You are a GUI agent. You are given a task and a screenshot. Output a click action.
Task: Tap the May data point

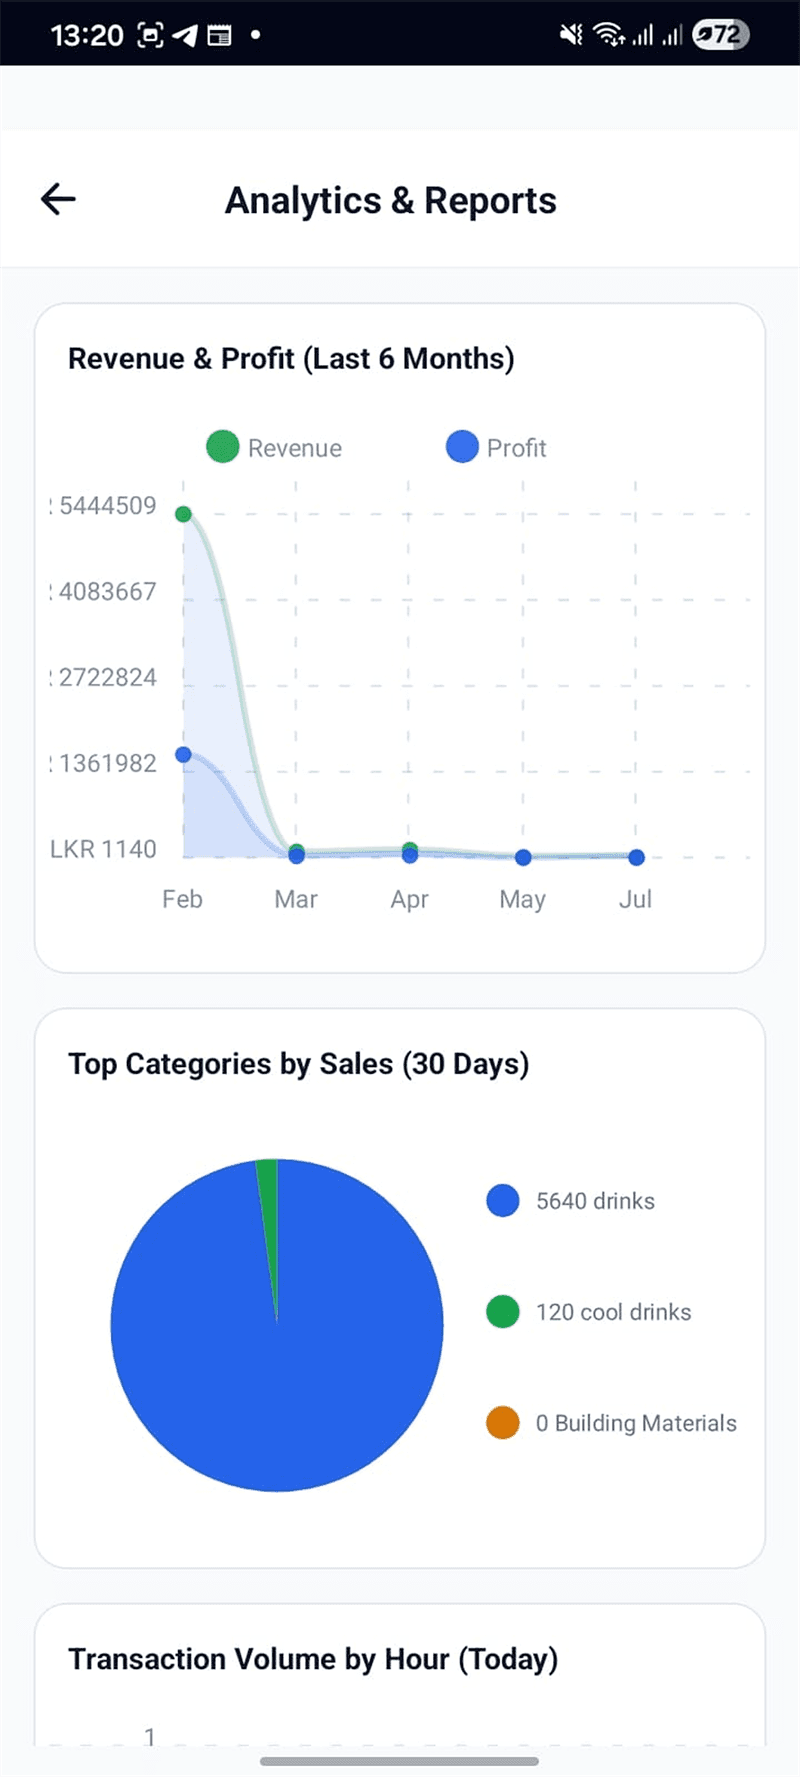point(523,857)
